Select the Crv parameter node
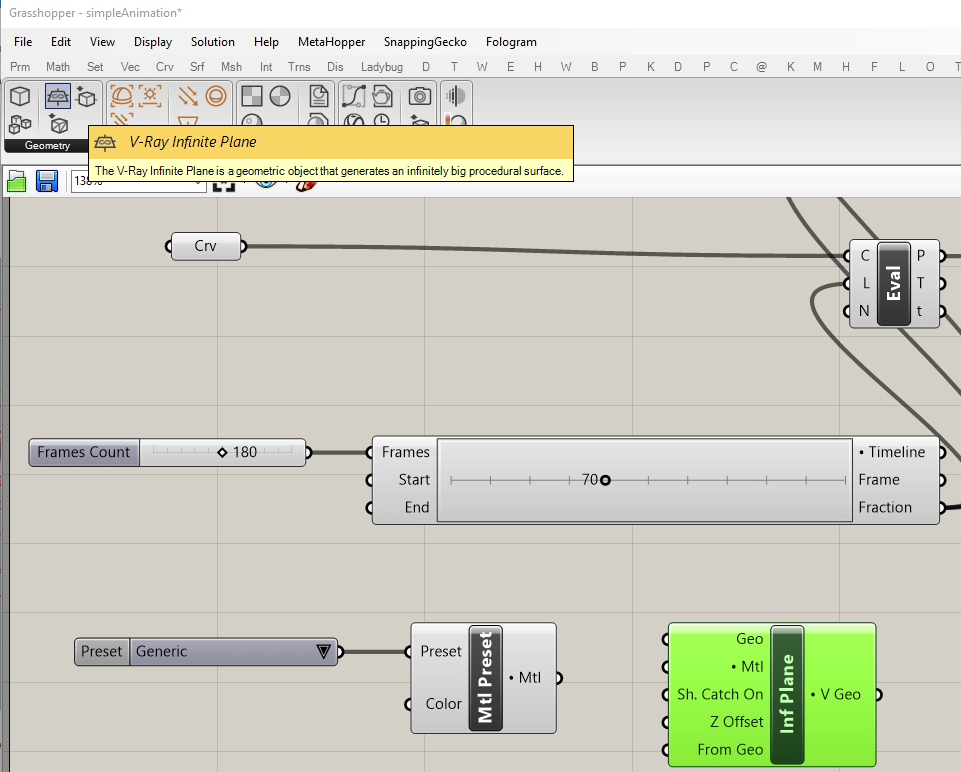 [205, 246]
